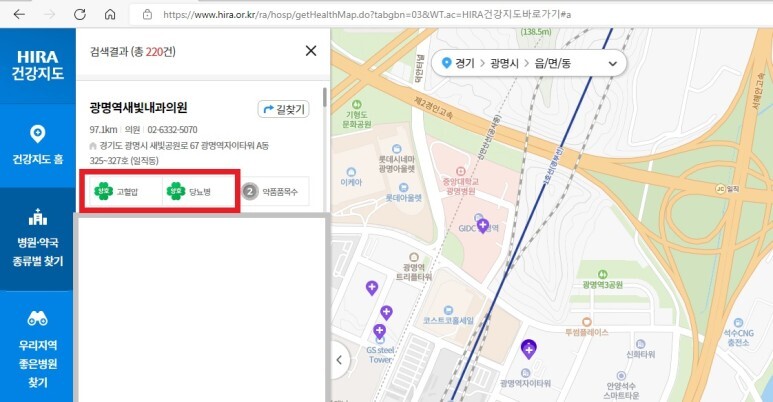773x402 pixels.
Task: Click 롯데아울렛 map icon
Action: (403, 187)
